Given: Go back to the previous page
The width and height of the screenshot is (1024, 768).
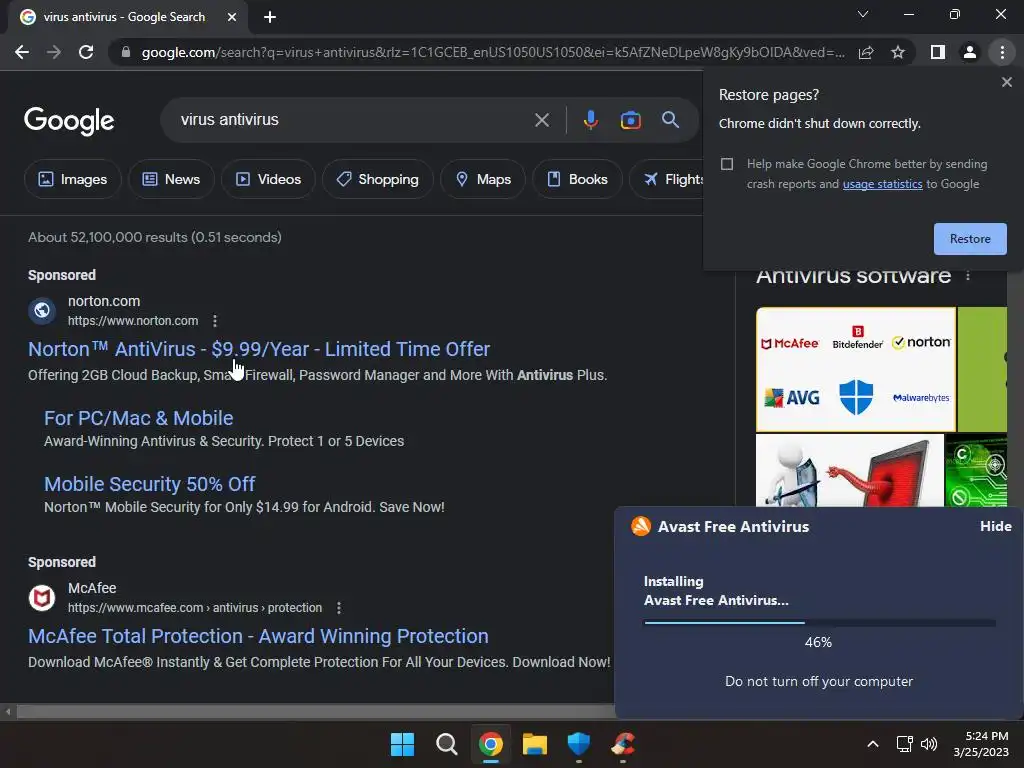Looking at the screenshot, I should coord(22,52).
